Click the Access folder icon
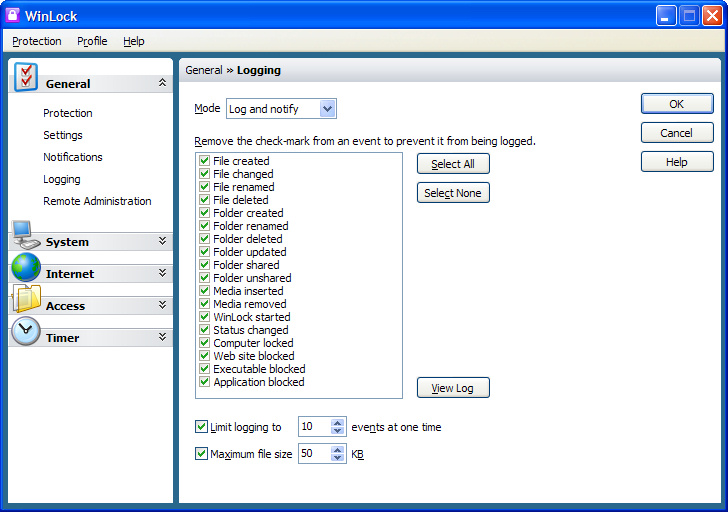The image size is (728, 512). [x=26, y=298]
